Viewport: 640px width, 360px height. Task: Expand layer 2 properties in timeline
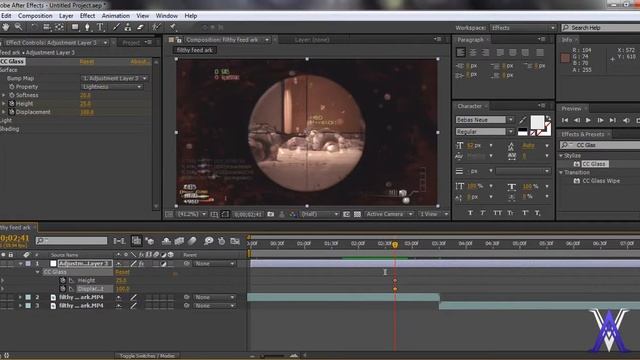click(x=20, y=297)
